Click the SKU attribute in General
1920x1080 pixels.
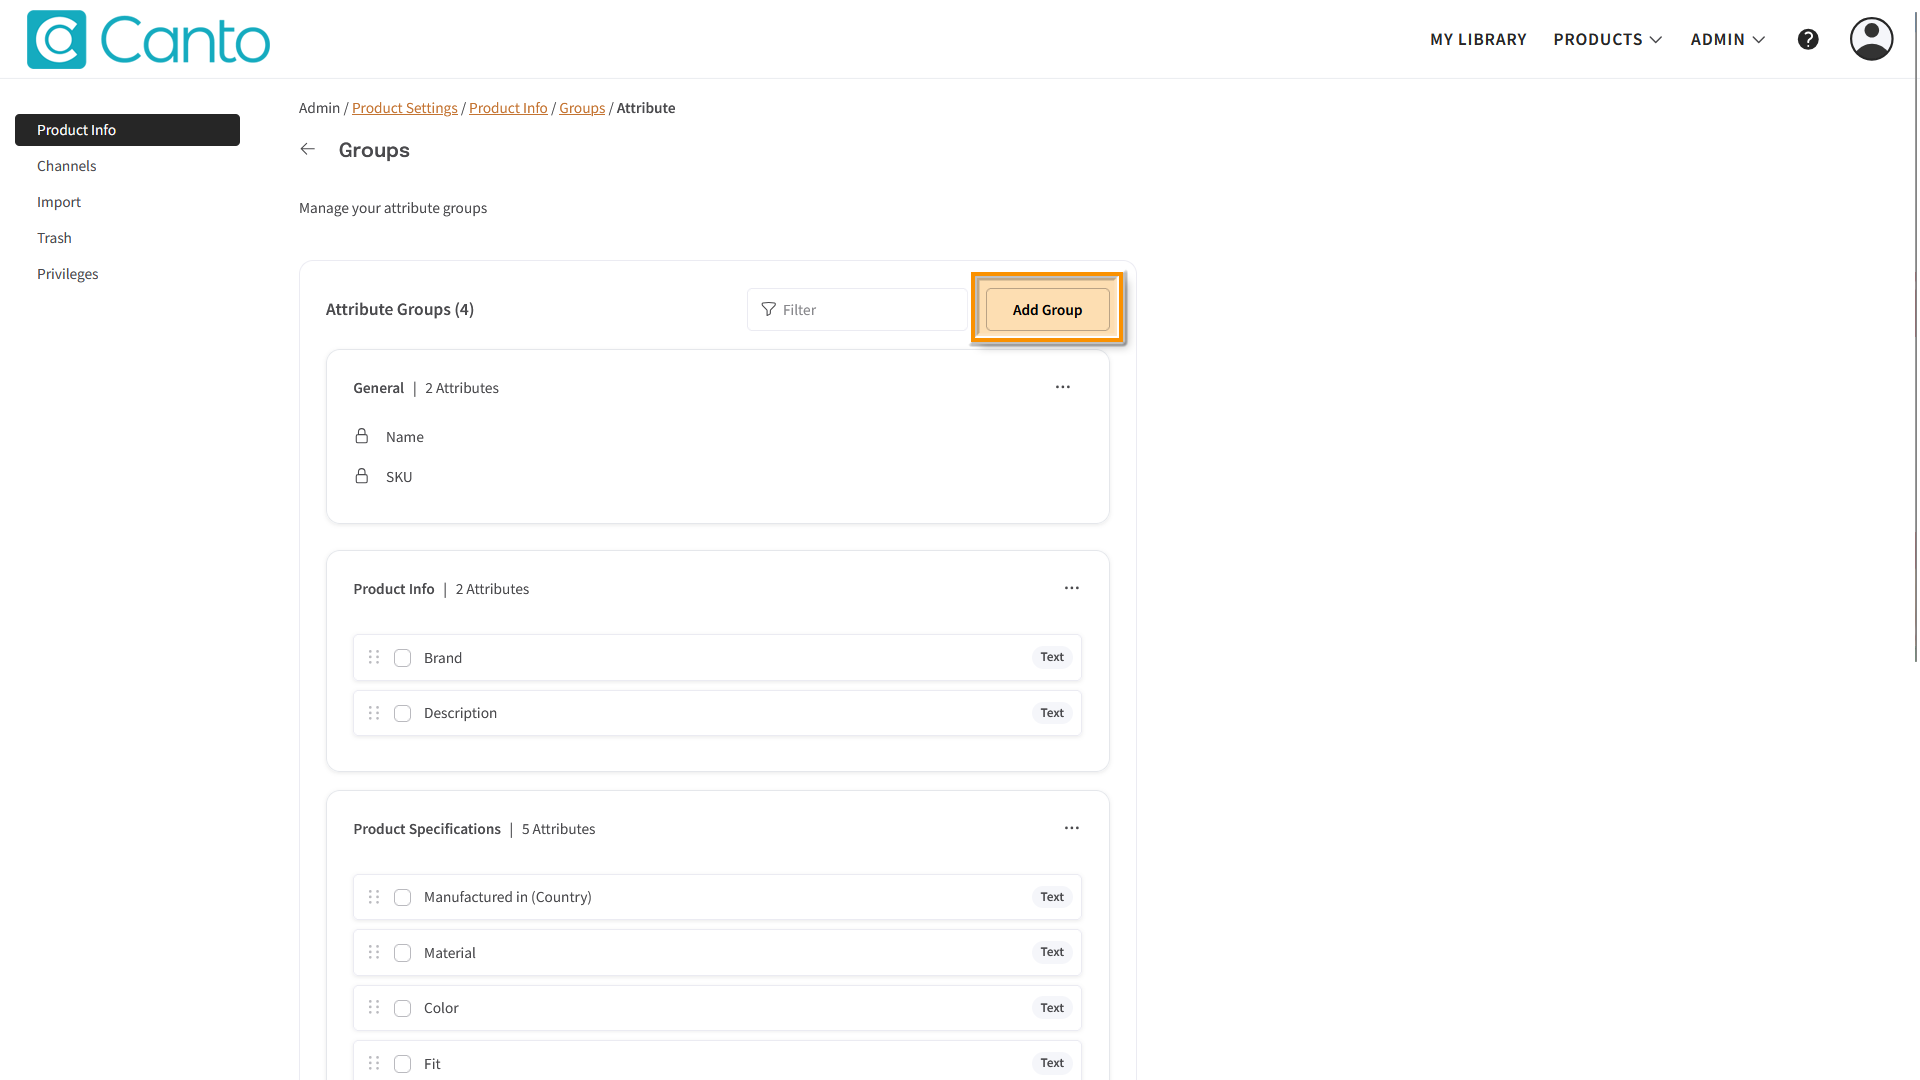pyautogui.click(x=399, y=477)
